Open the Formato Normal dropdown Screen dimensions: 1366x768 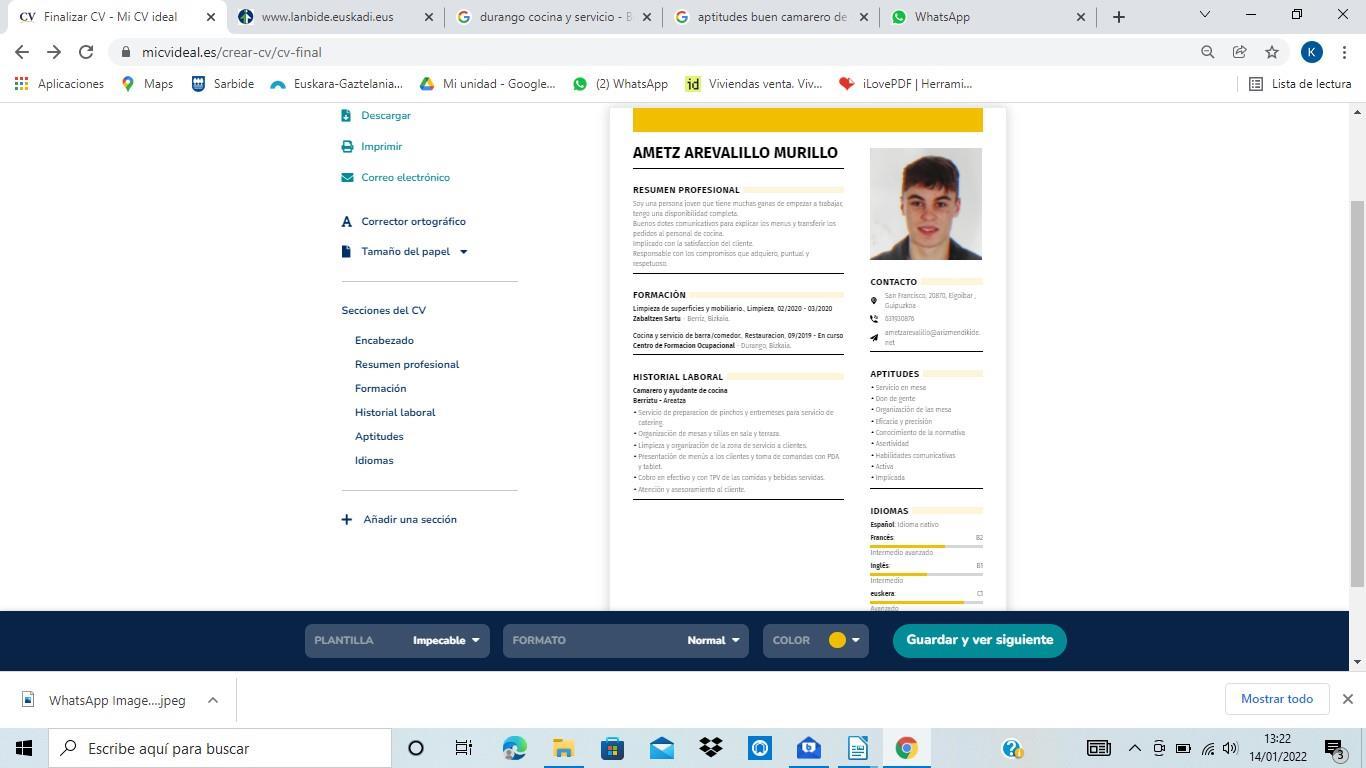[626, 640]
